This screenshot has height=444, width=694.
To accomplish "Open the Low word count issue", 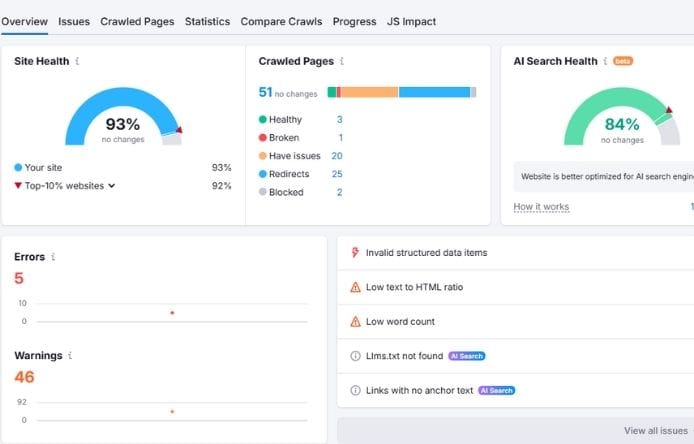I will point(400,322).
